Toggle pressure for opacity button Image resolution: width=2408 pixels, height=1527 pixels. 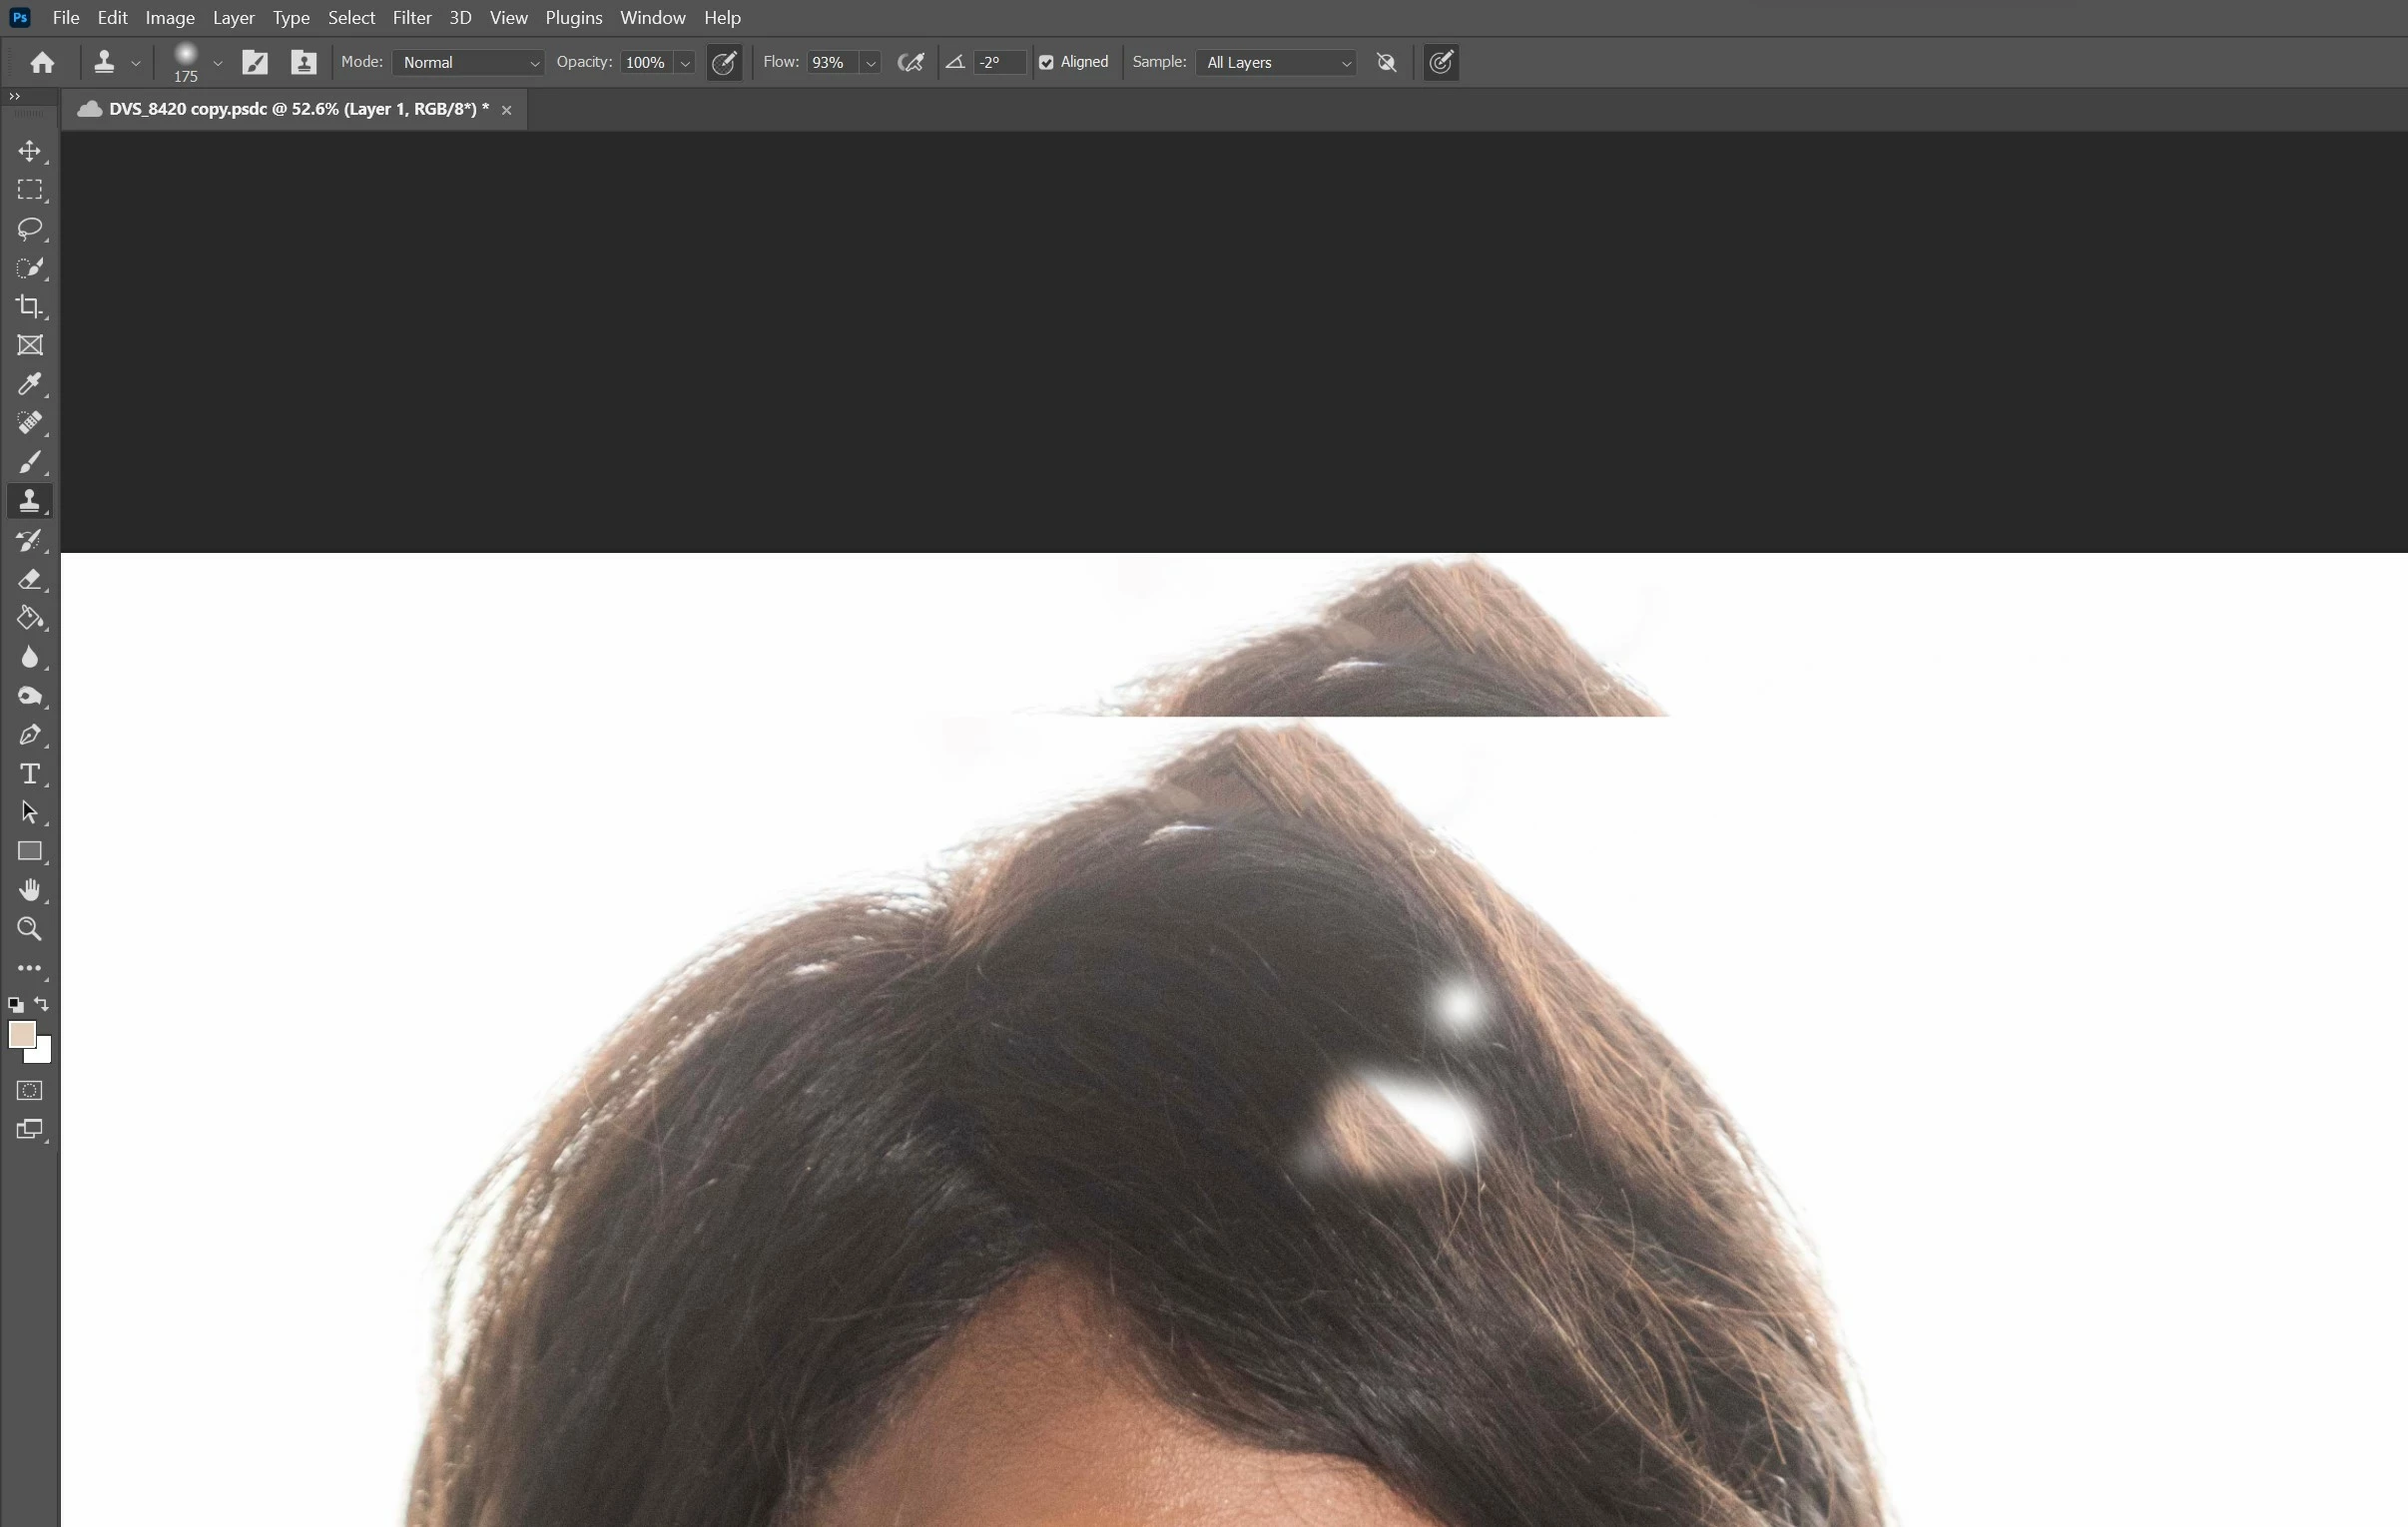pyautogui.click(x=724, y=62)
